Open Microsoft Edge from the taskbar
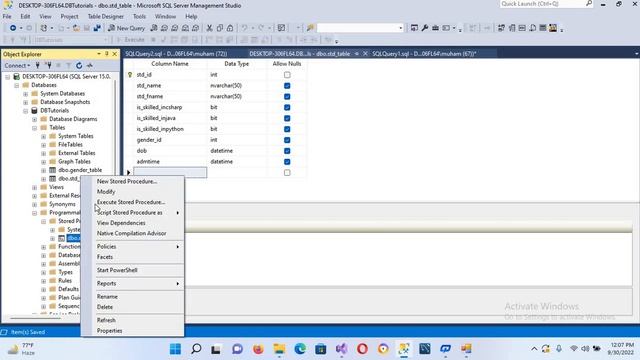Screen dimensions: 640x360 pos(300,349)
